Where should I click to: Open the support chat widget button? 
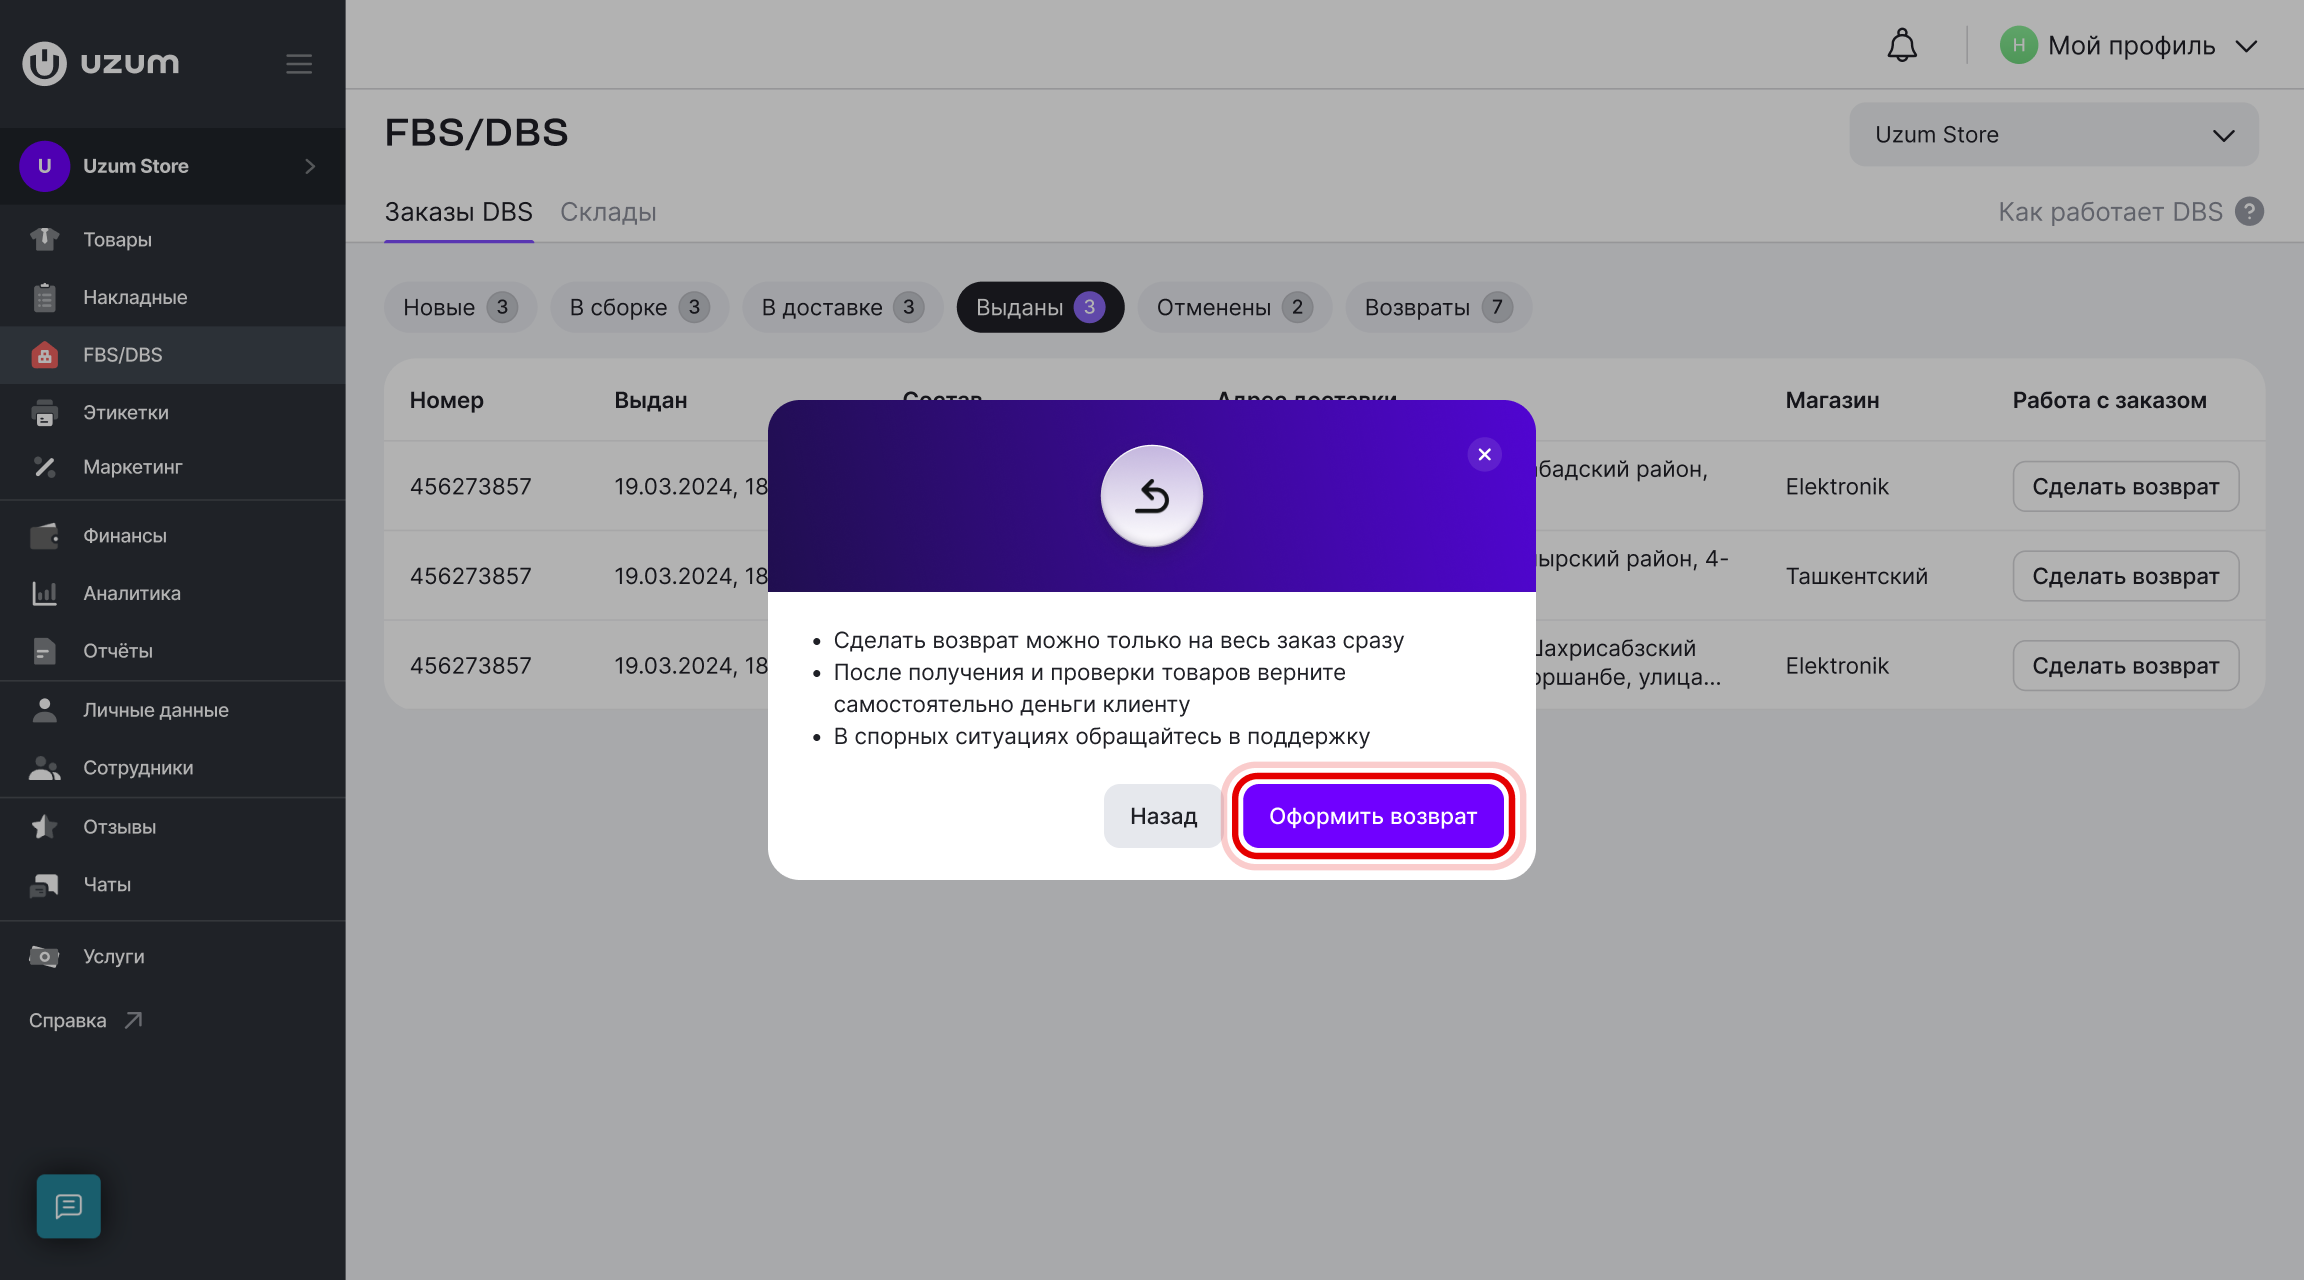(69, 1206)
